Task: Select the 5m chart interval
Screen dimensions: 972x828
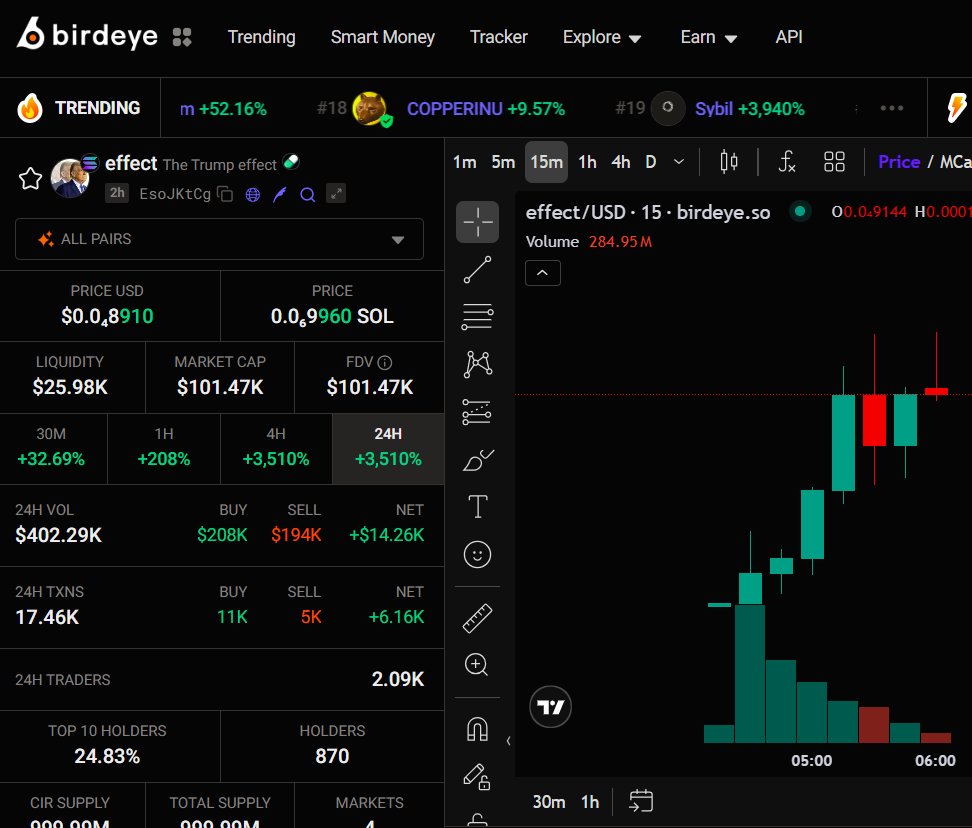Action: point(503,162)
